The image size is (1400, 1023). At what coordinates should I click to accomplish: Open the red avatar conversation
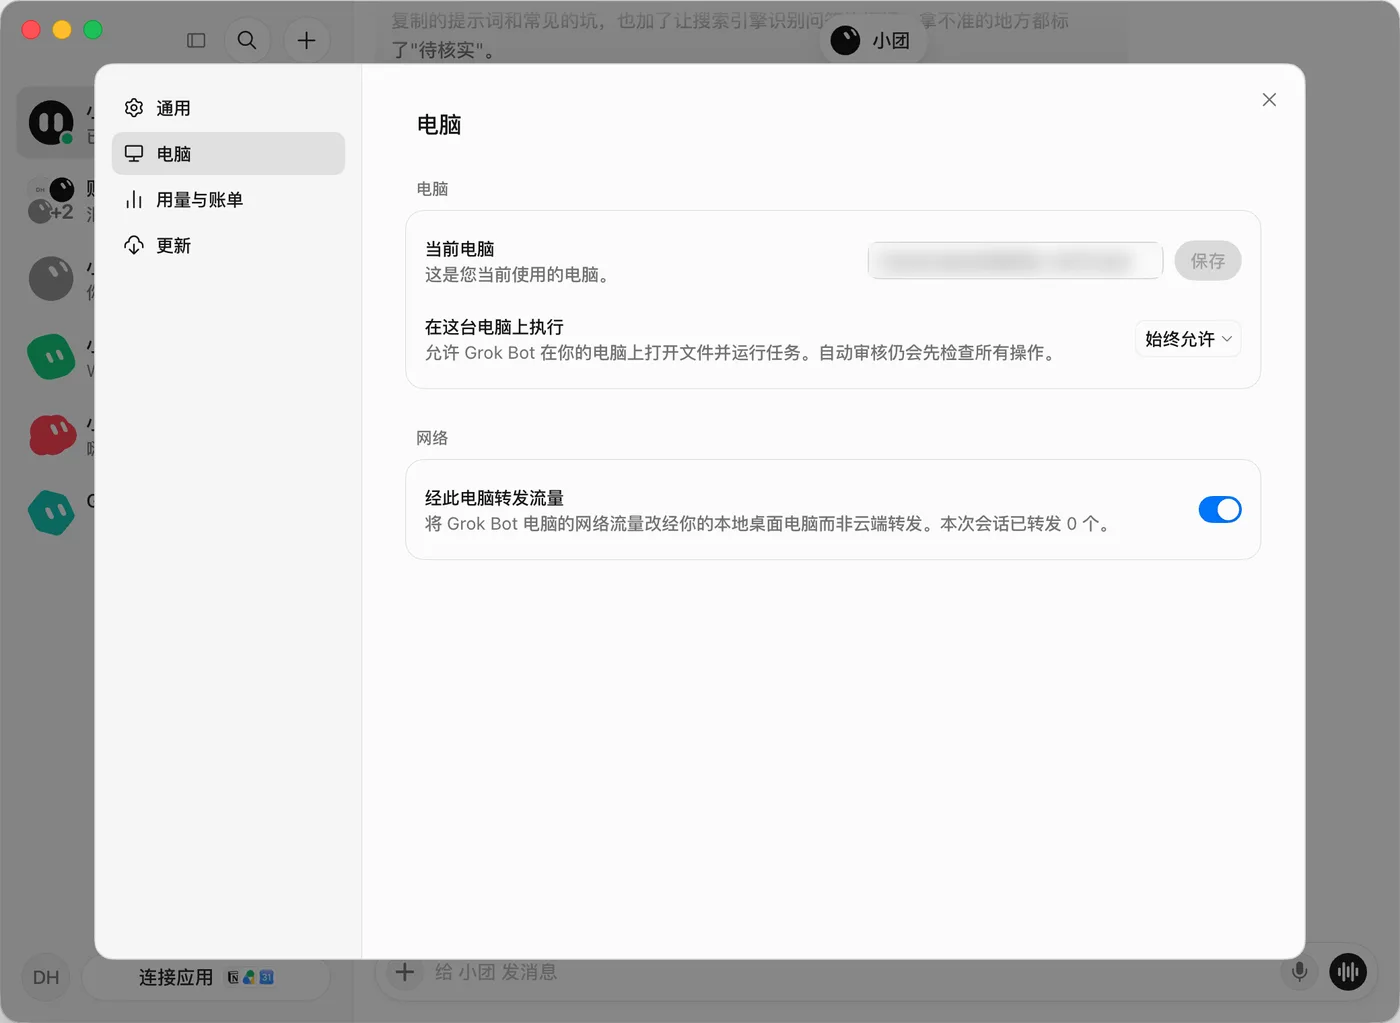(x=53, y=435)
